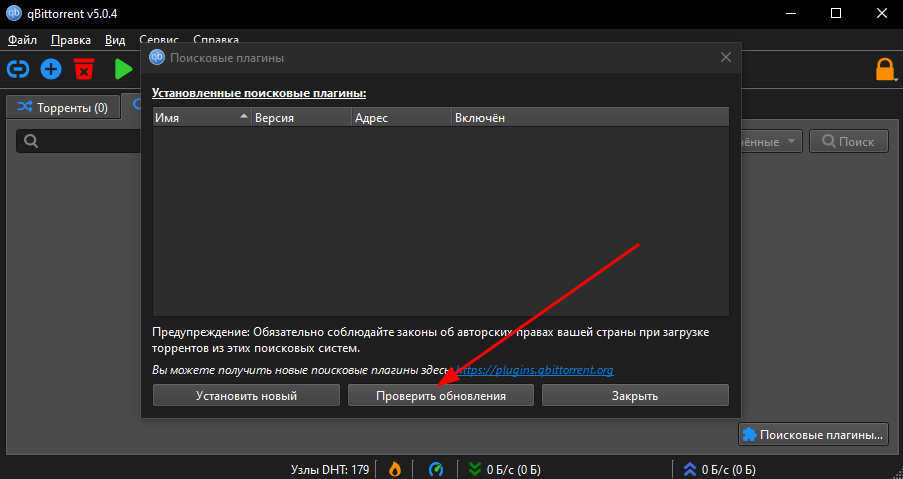Image resolution: width=903 pixels, height=479 pixels.
Task: Close the Поисковые плагины dialog with X
Action: pyautogui.click(x=726, y=58)
